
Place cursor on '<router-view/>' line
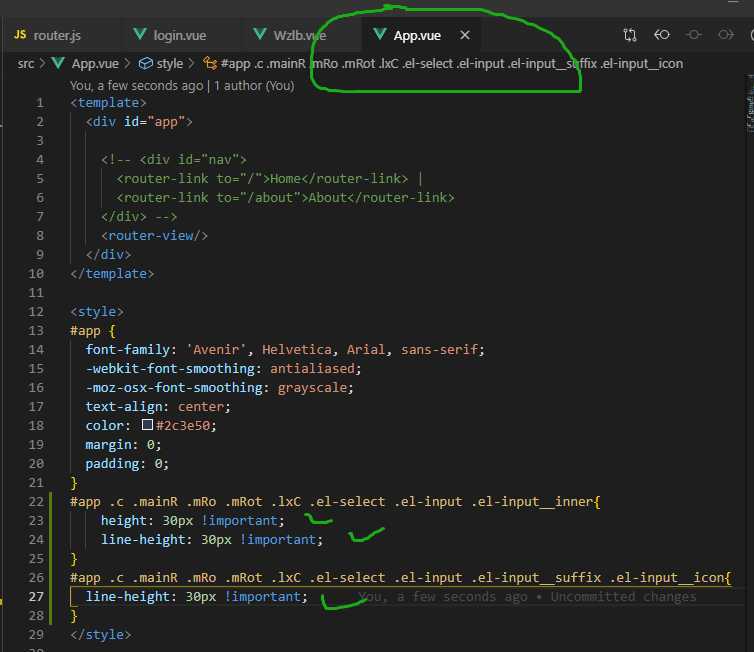[154, 236]
